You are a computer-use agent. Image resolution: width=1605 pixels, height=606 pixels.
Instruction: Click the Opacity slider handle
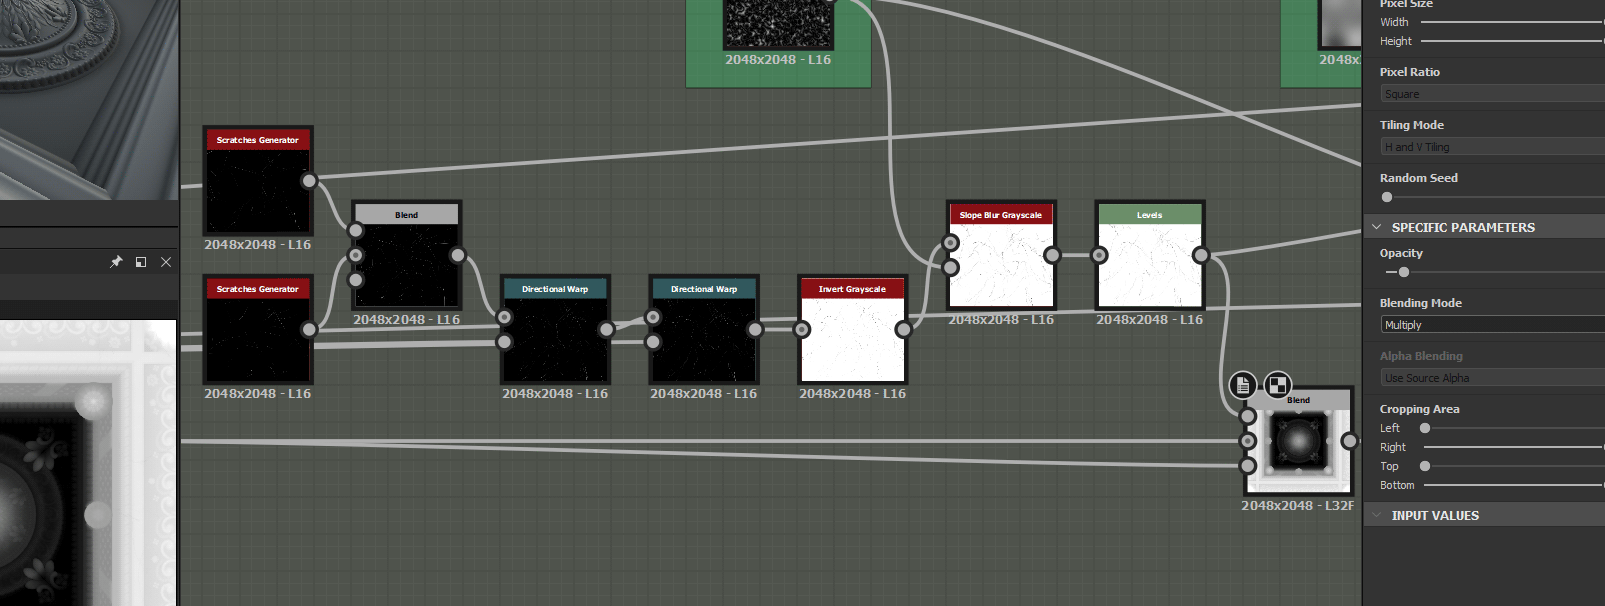click(x=1404, y=272)
